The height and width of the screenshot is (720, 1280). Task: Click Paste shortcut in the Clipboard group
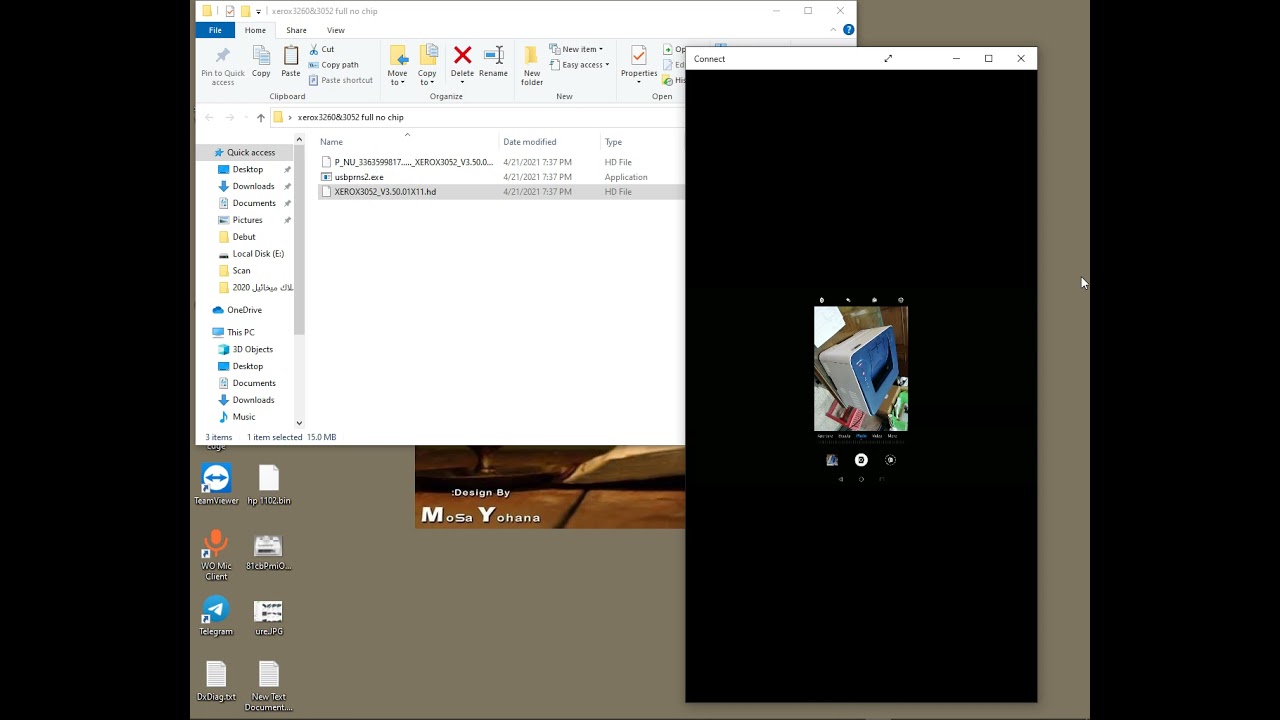click(341, 80)
